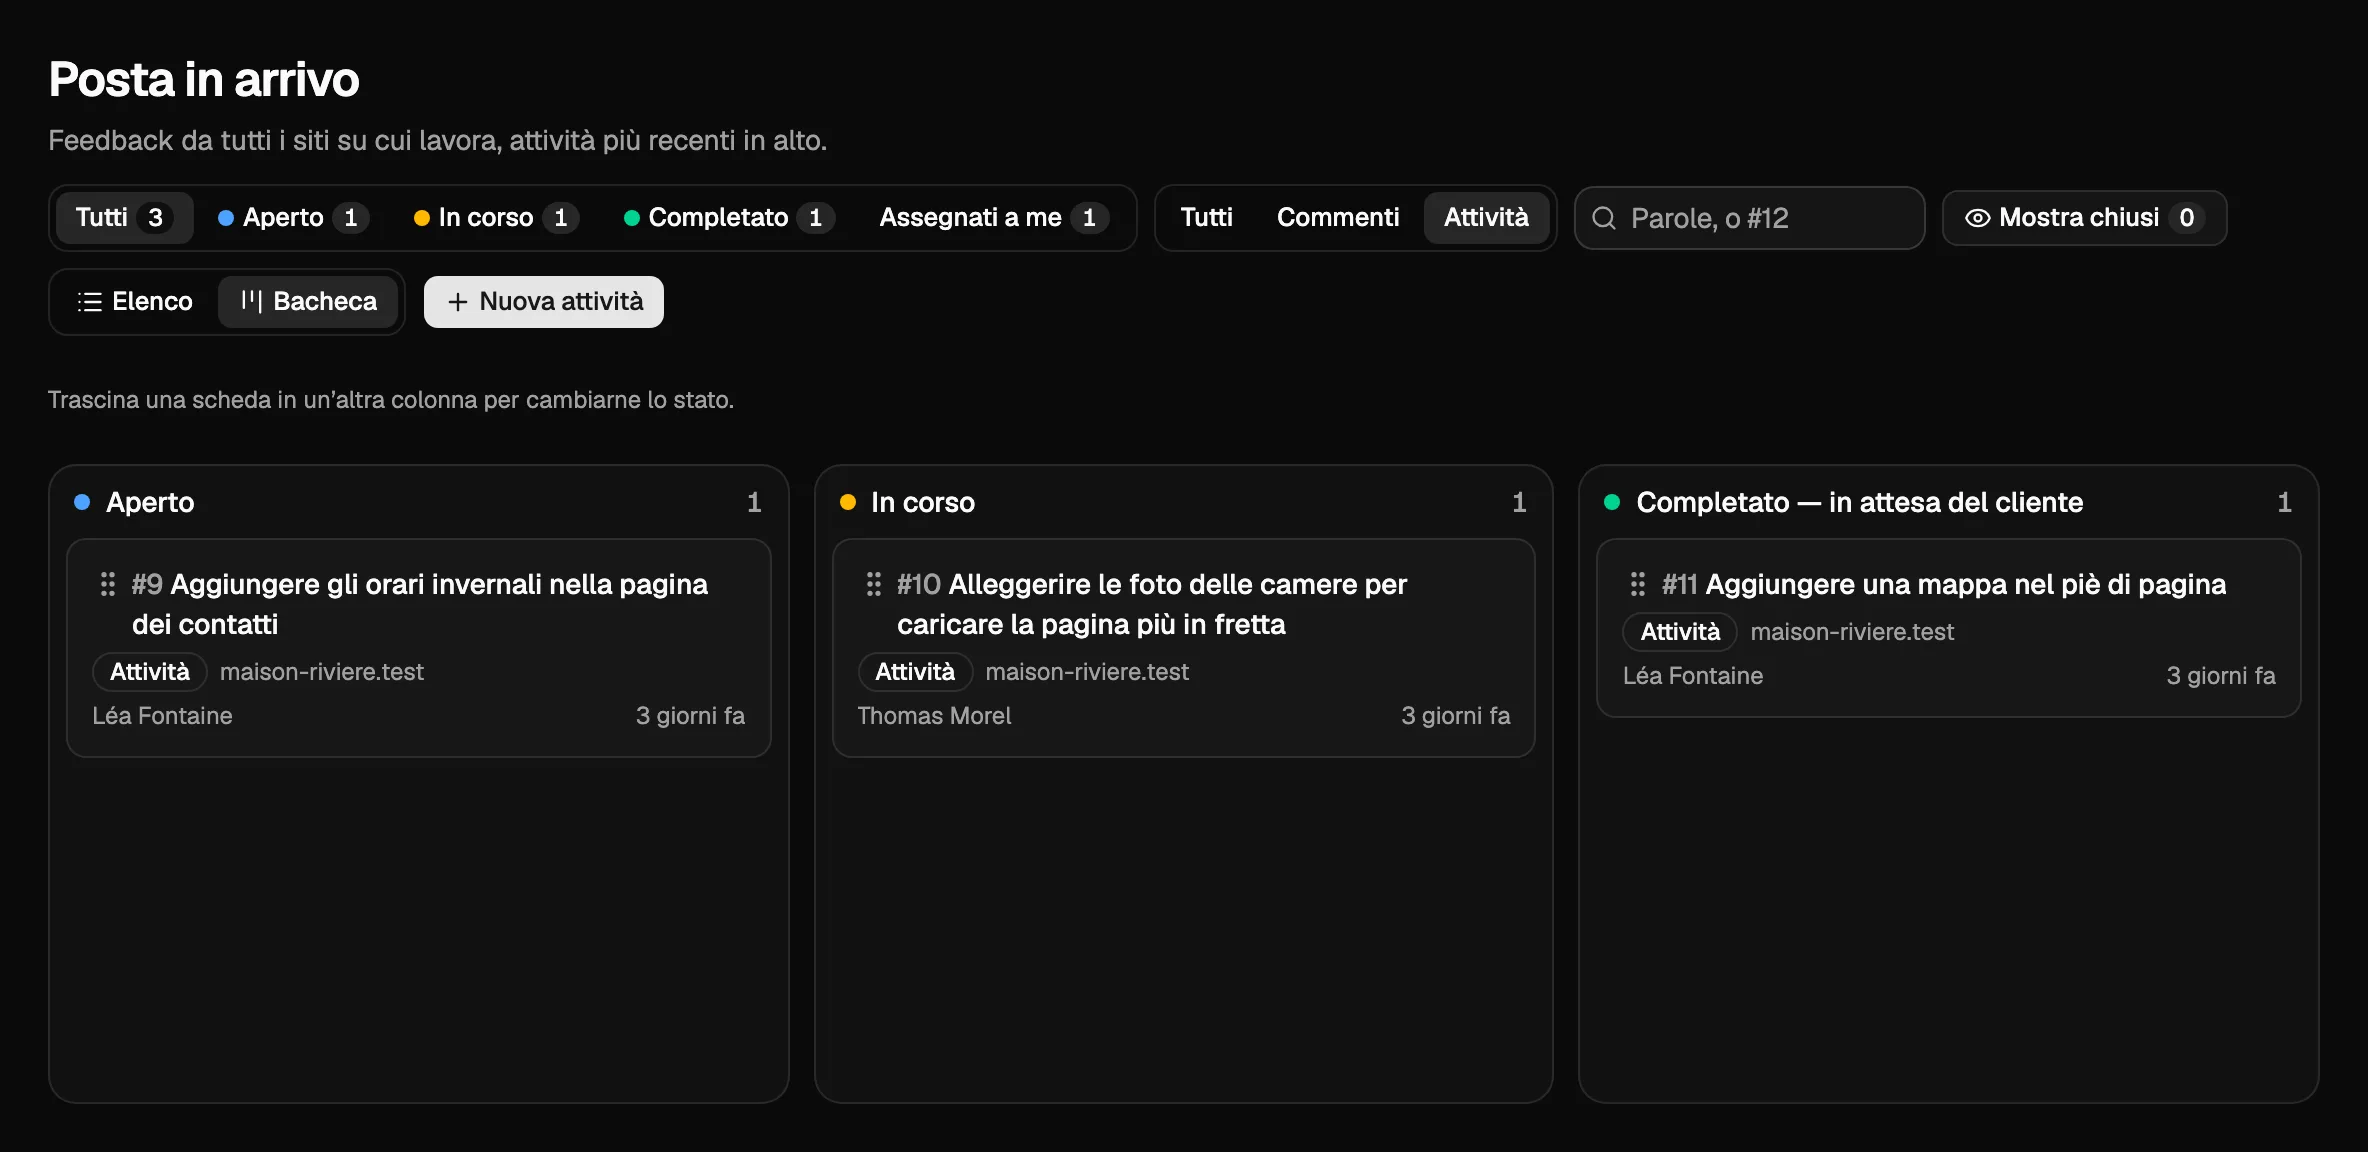This screenshot has height=1152, width=2368.
Task: Click the yellow dot in the In corso column header
Action: click(x=848, y=502)
